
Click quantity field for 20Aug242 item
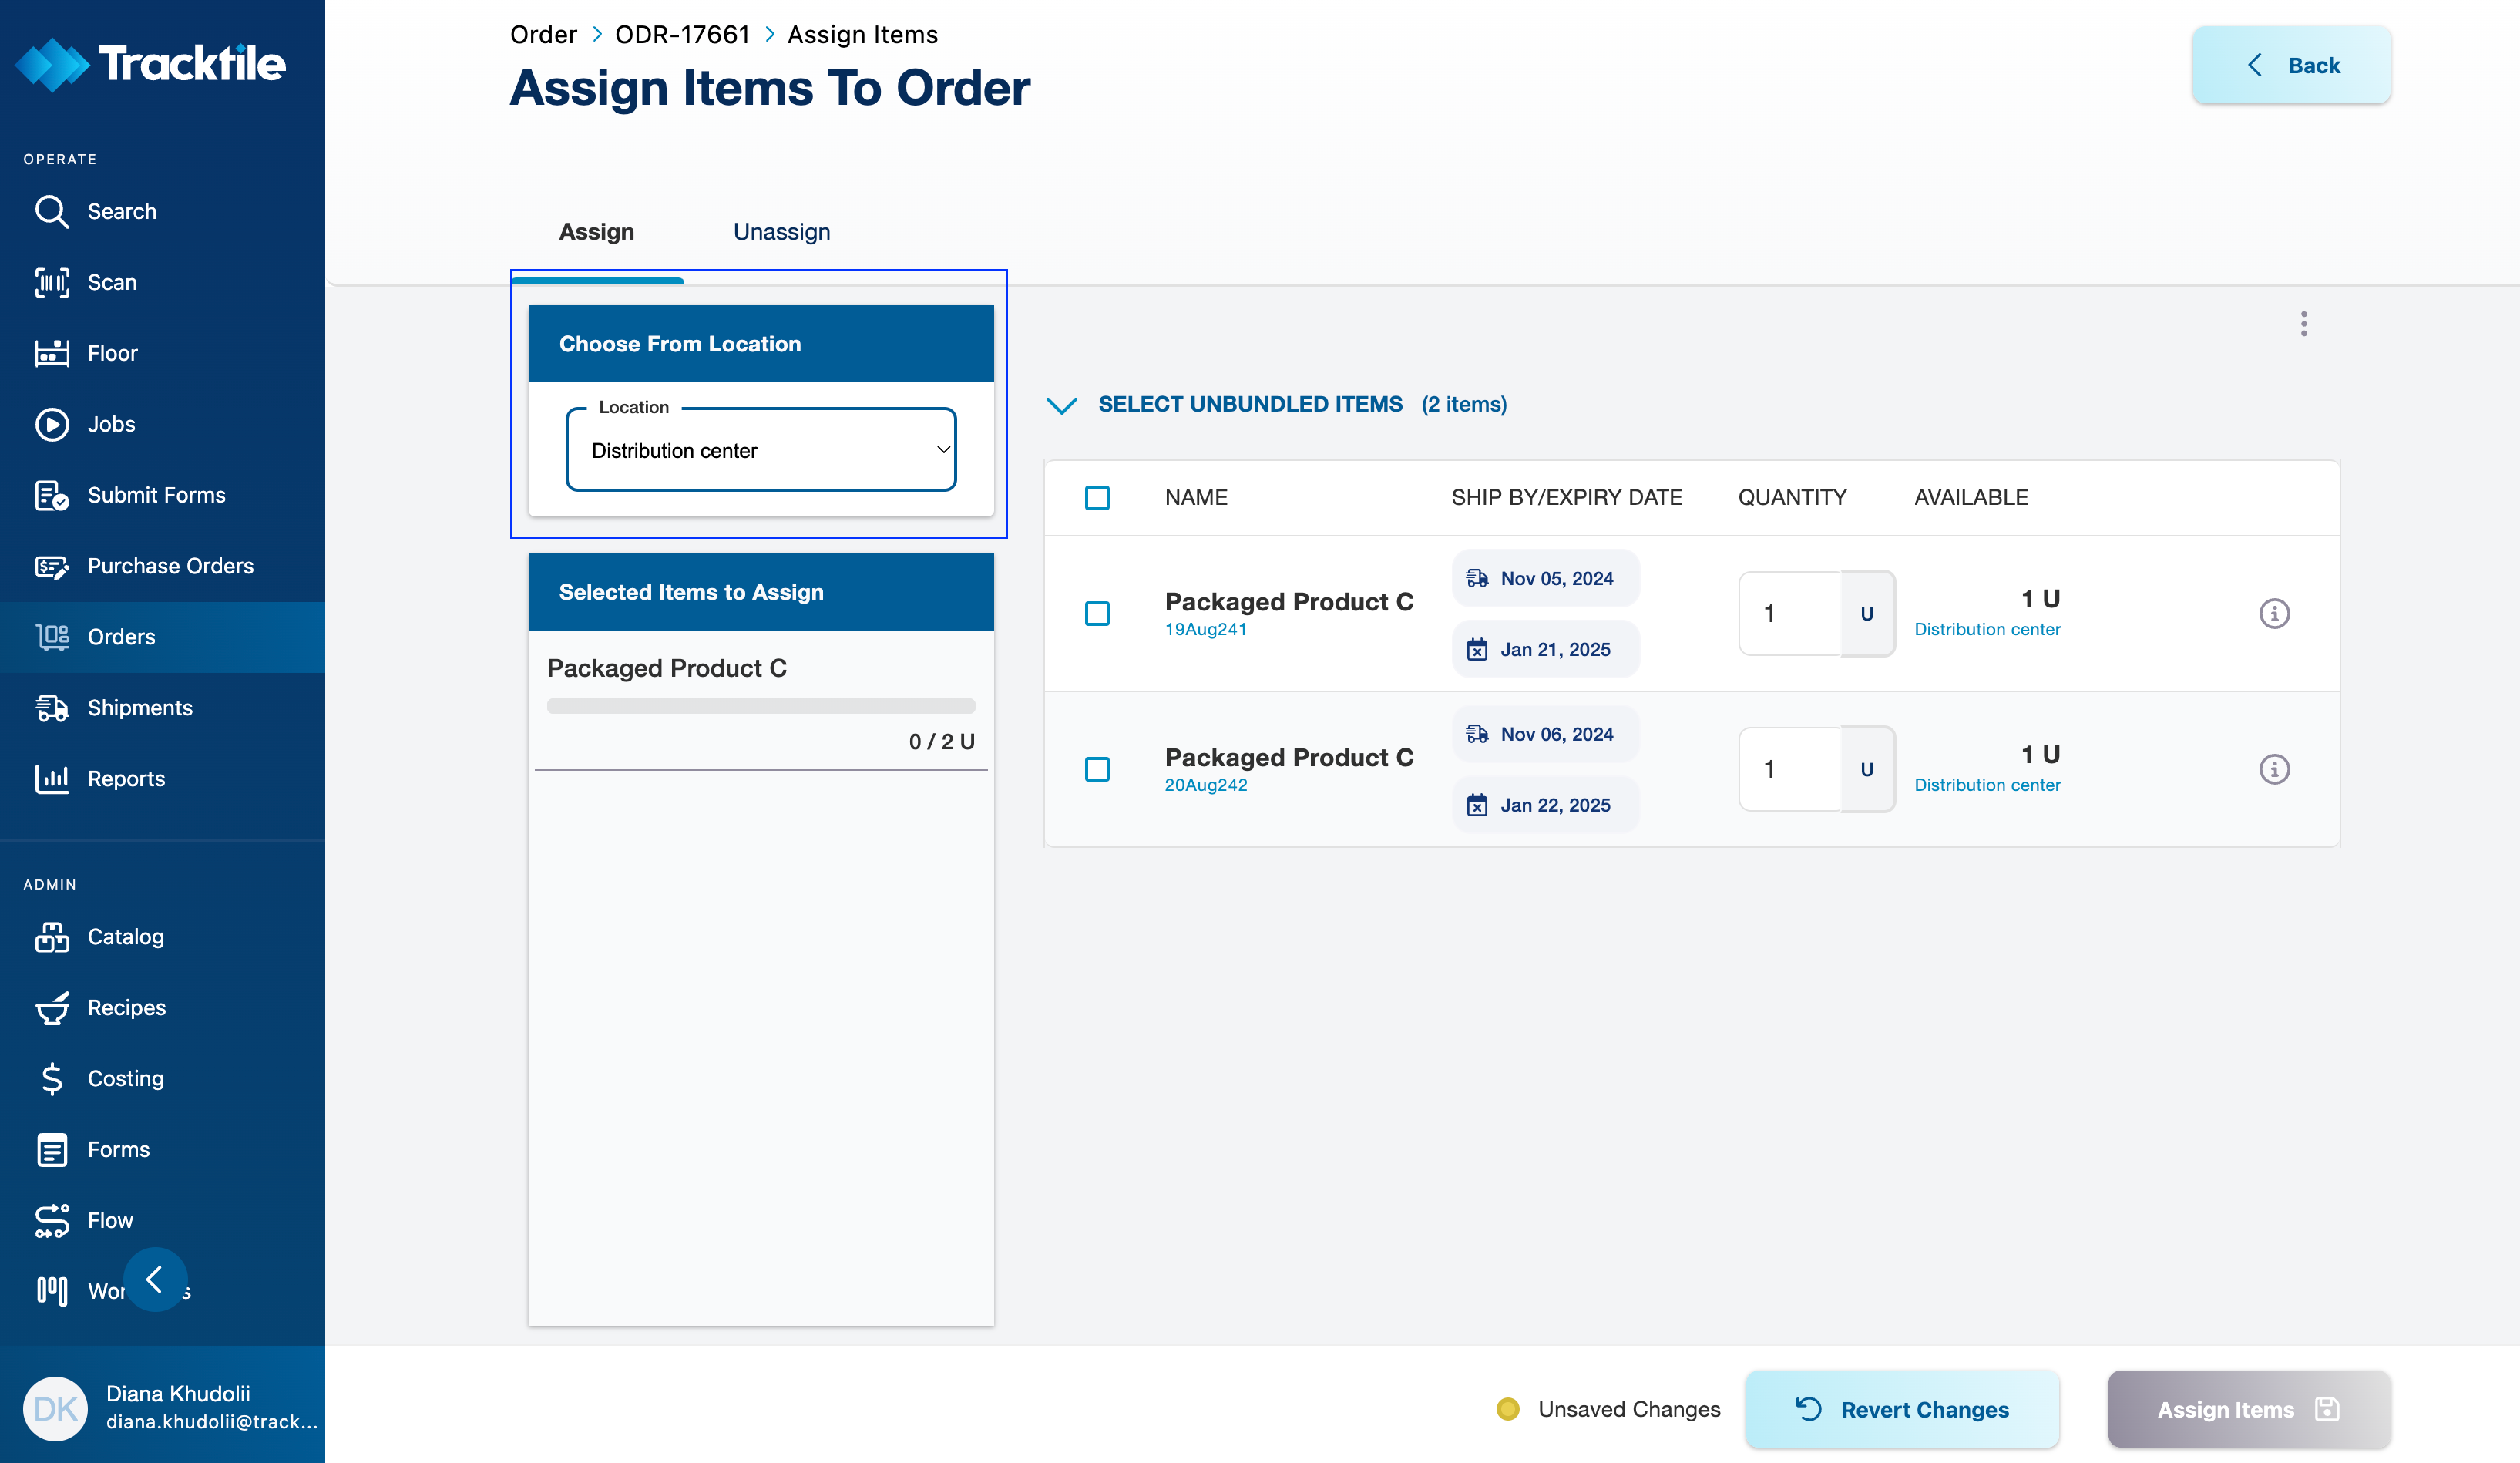point(1790,769)
